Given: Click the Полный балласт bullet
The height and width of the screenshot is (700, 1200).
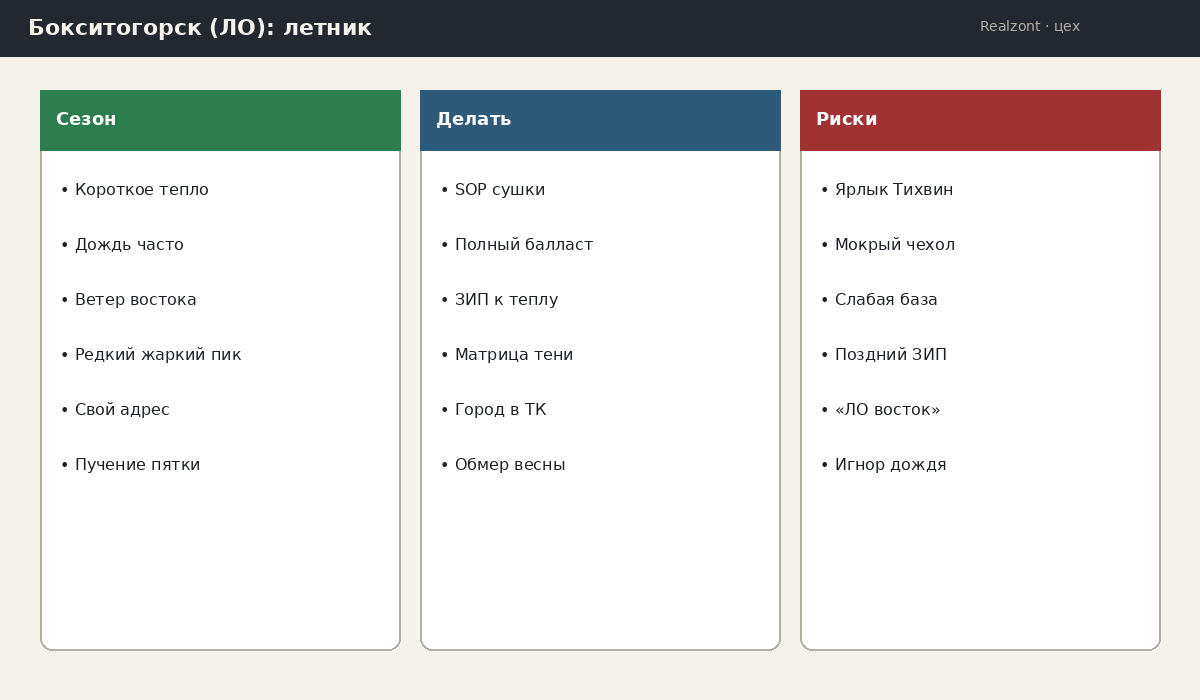Looking at the screenshot, I should point(524,245).
